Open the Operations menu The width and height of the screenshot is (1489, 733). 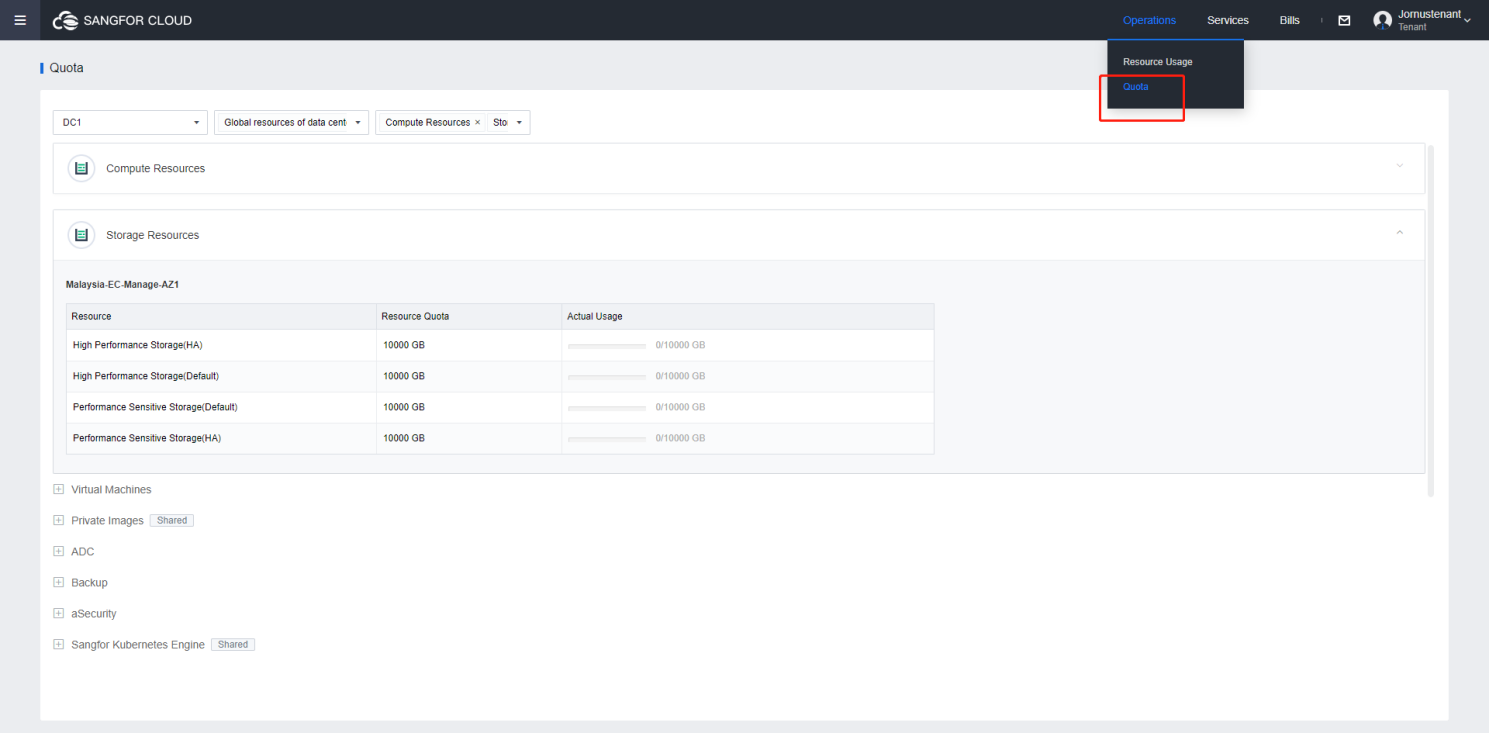(x=1149, y=20)
